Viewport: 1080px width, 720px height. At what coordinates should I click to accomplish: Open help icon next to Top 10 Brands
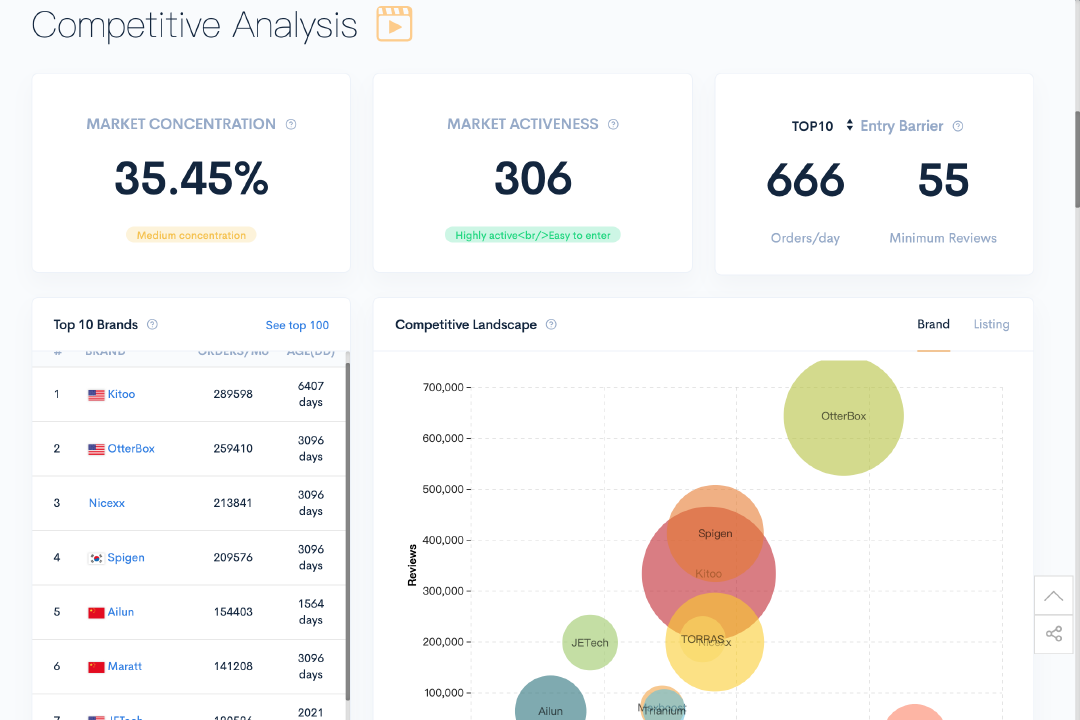point(152,325)
